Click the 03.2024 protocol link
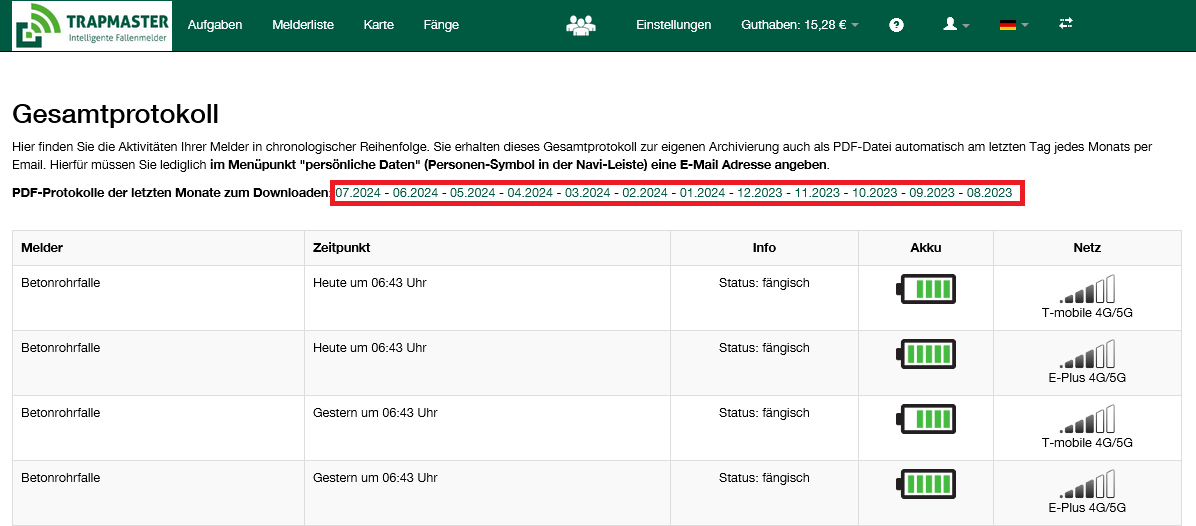Image resolution: width=1196 pixels, height=526 pixels. (x=588, y=192)
